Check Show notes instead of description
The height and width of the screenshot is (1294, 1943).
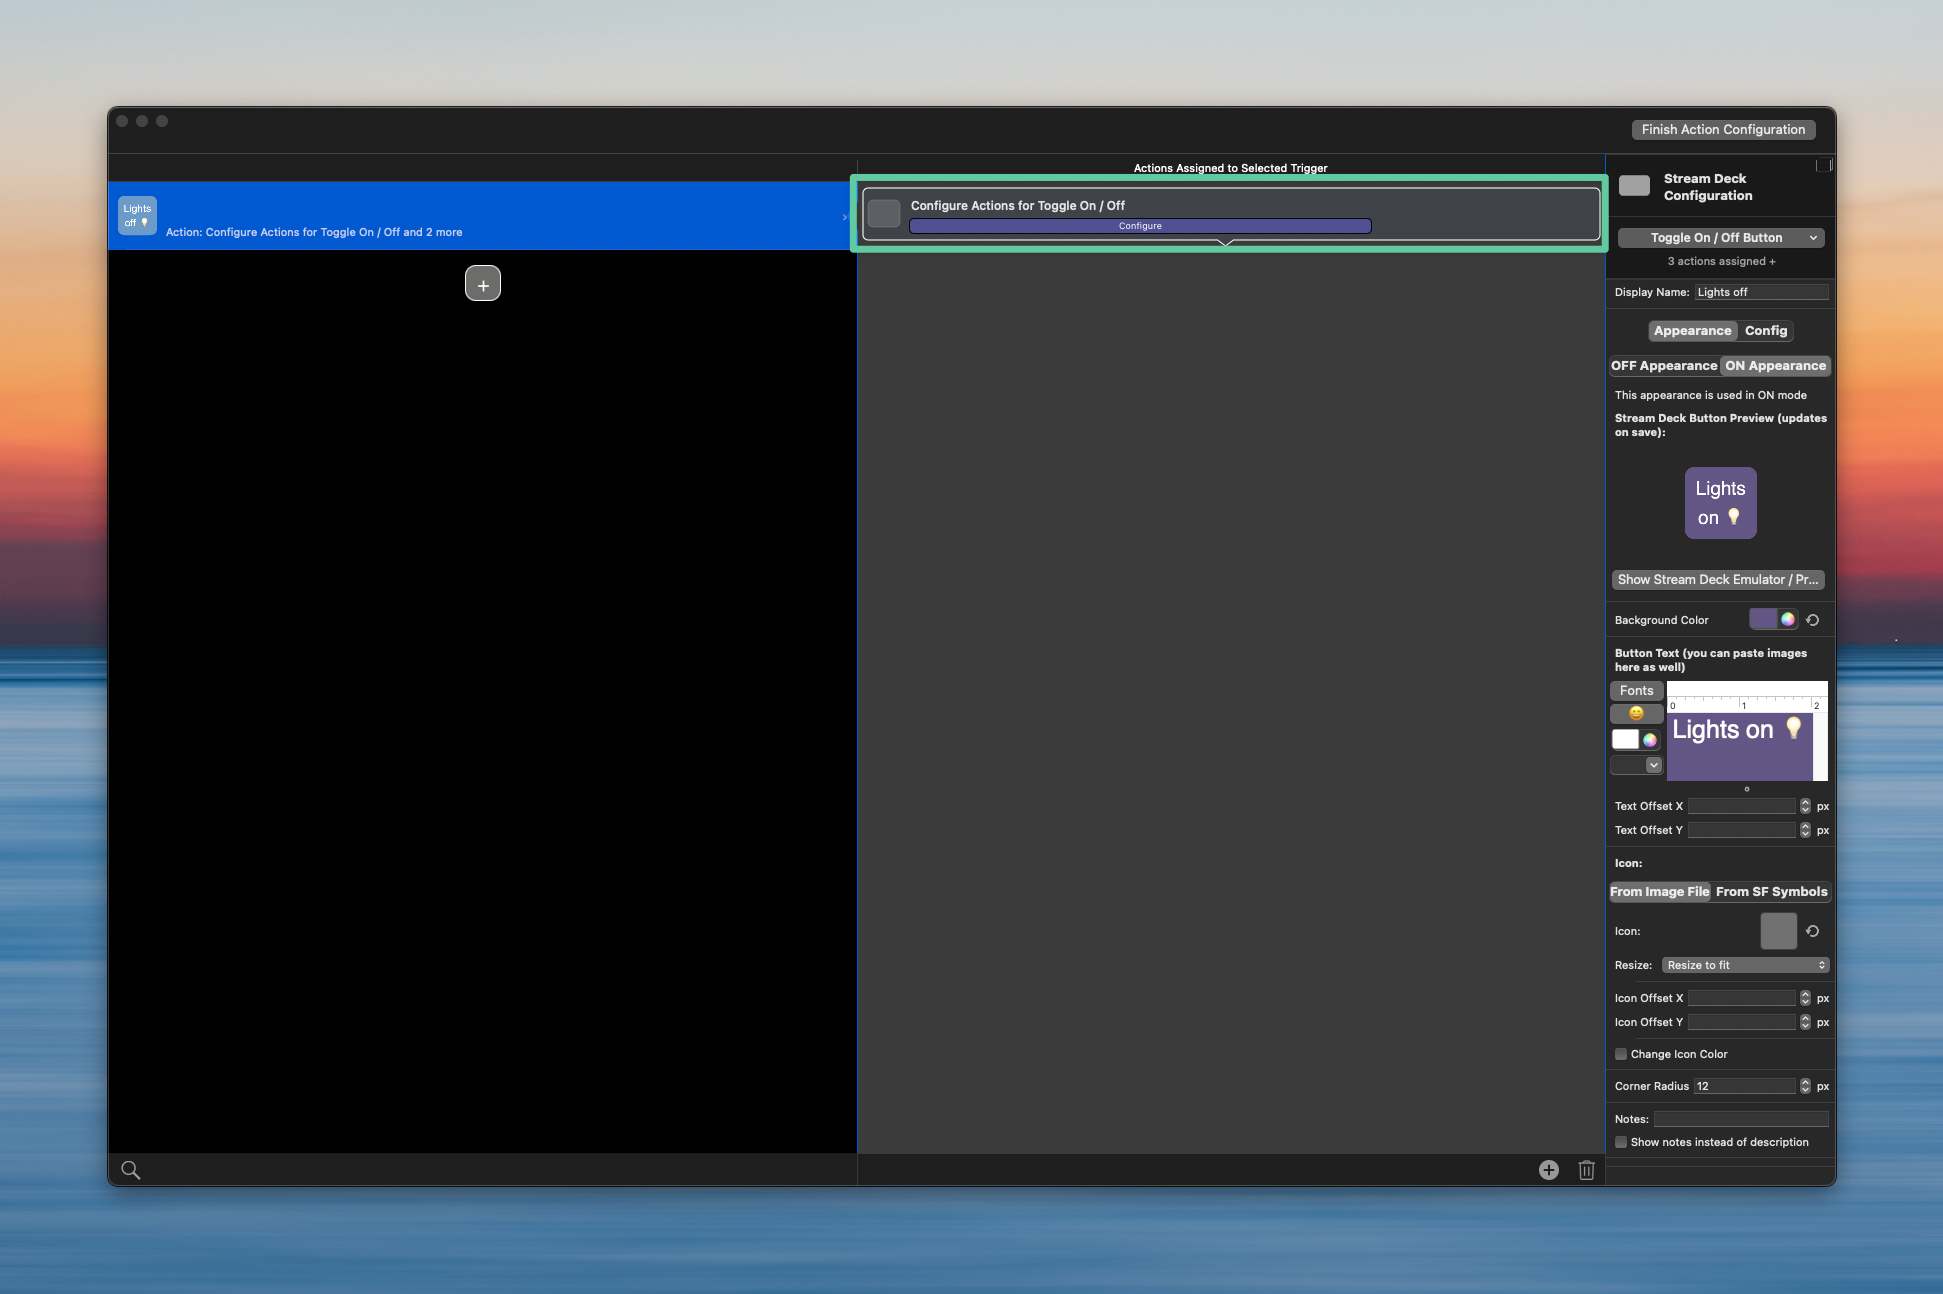click(1621, 1142)
